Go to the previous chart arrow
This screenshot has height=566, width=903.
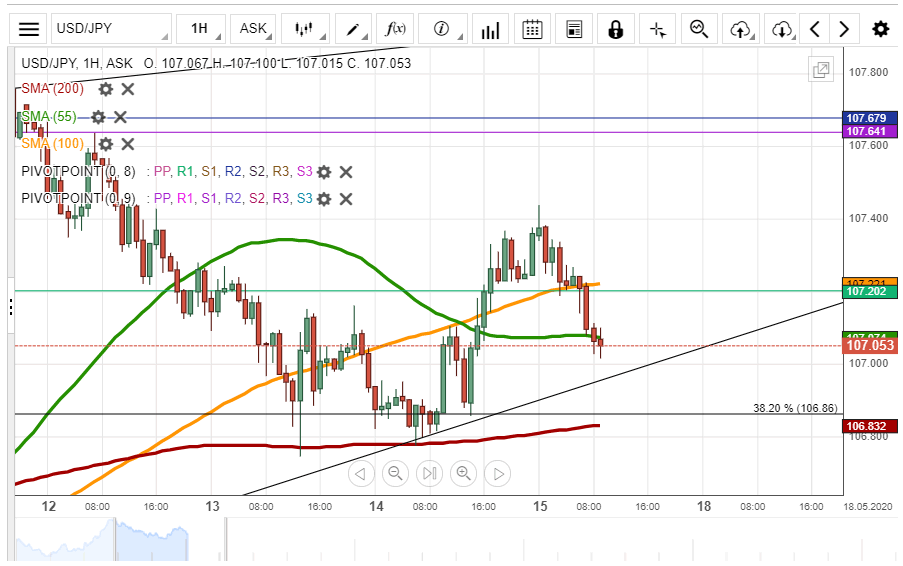click(814, 29)
